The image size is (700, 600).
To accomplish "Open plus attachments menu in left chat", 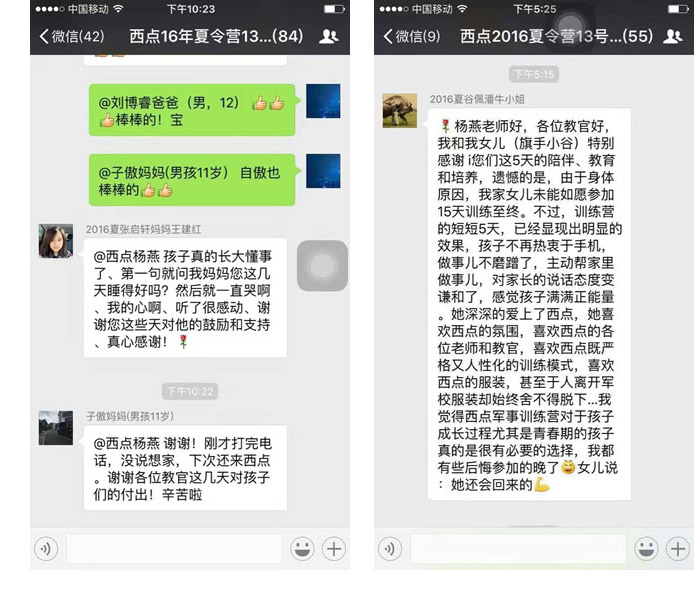I will click(334, 549).
